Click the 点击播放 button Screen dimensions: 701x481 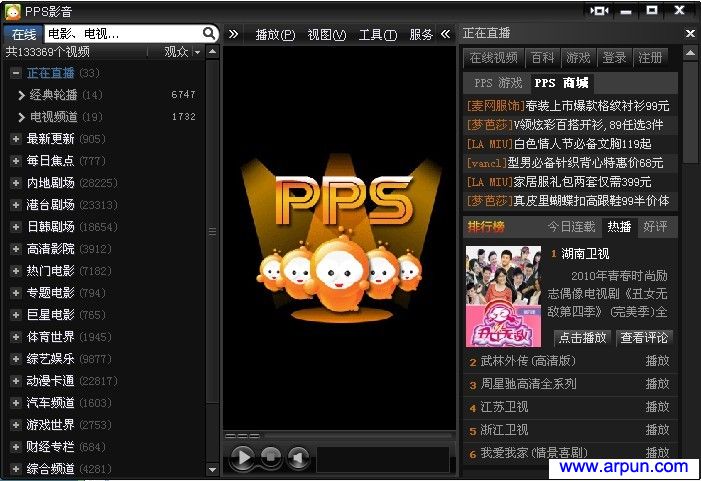point(583,338)
